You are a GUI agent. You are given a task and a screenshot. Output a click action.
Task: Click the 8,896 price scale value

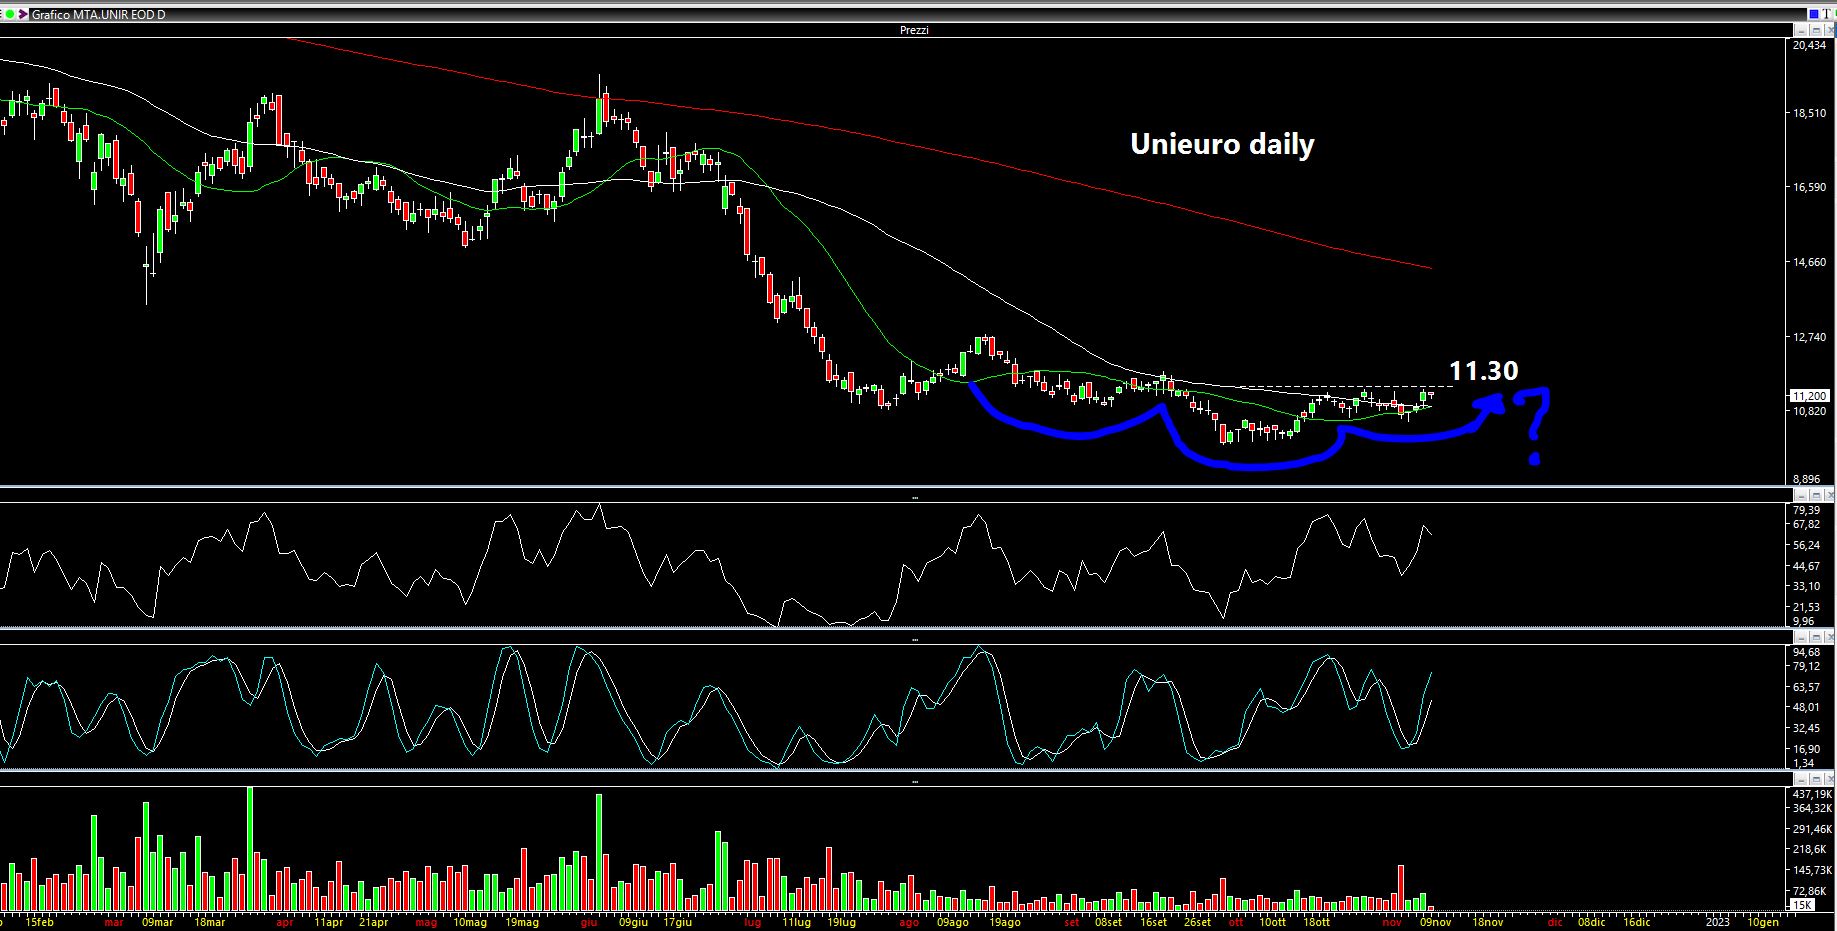pyautogui.click(x=1806, y=479)
